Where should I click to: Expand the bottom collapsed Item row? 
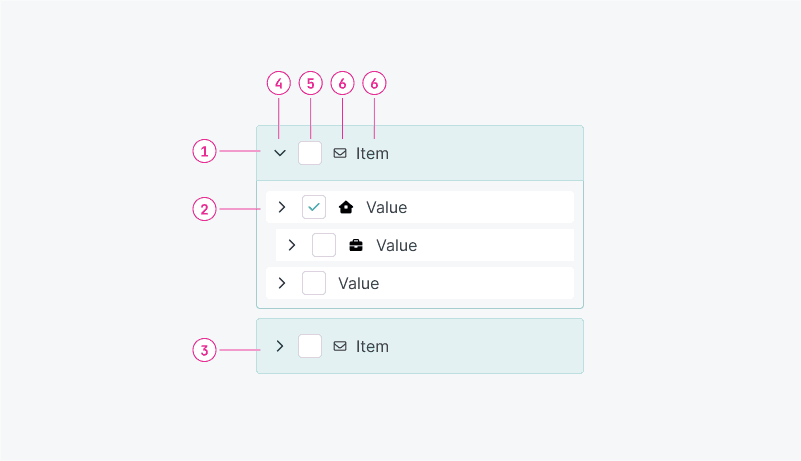[280, 346]
